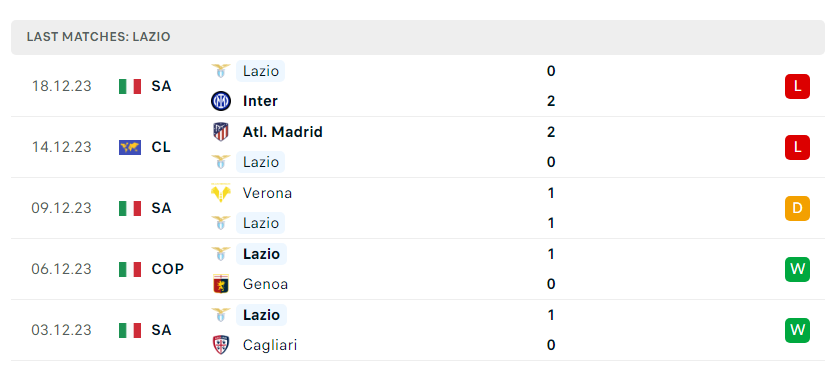Click the green W badge for Genoa match

pyautogui.click(x=797, y=269)
